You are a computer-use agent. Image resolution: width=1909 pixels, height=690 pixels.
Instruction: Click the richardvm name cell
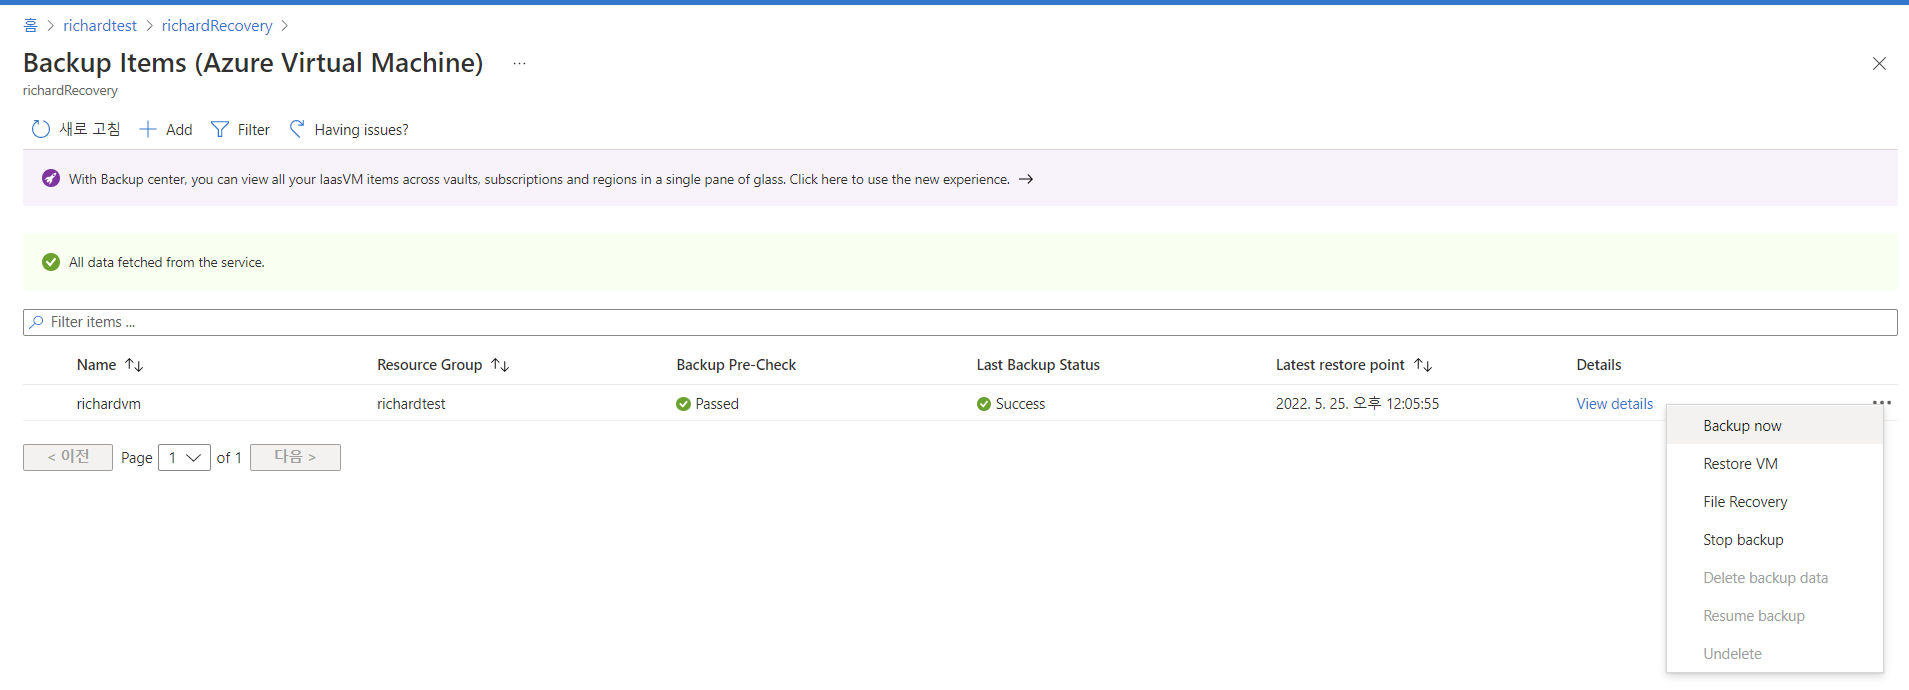click(109, 404)
